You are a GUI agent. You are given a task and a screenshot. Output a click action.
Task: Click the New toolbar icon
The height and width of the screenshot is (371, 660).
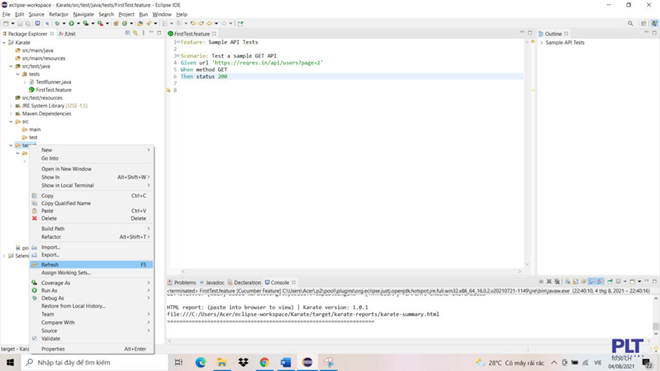[x=5, y=24]
